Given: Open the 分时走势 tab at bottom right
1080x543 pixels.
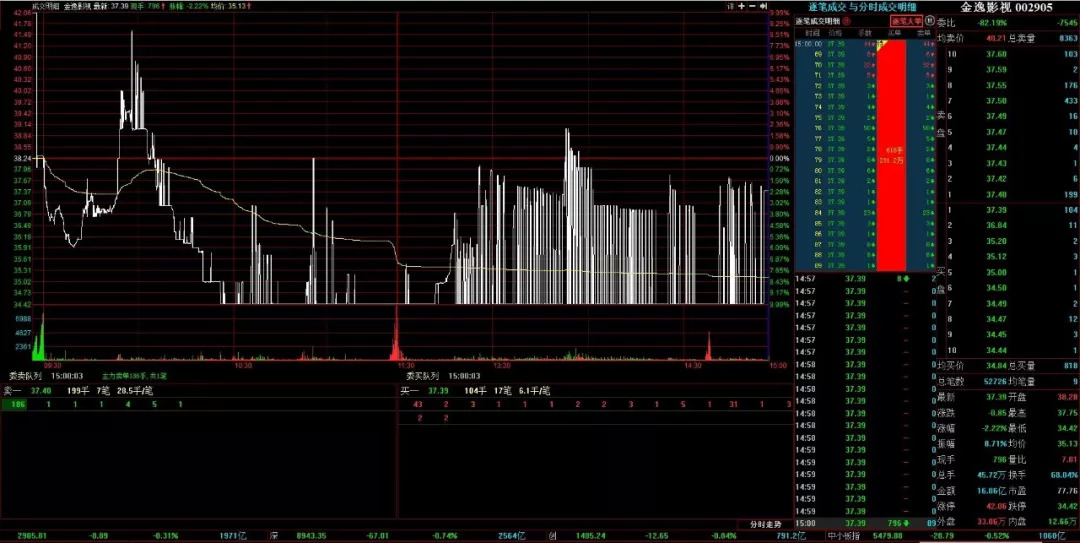Looking at the screenshot, I should (x=765, y=524).
